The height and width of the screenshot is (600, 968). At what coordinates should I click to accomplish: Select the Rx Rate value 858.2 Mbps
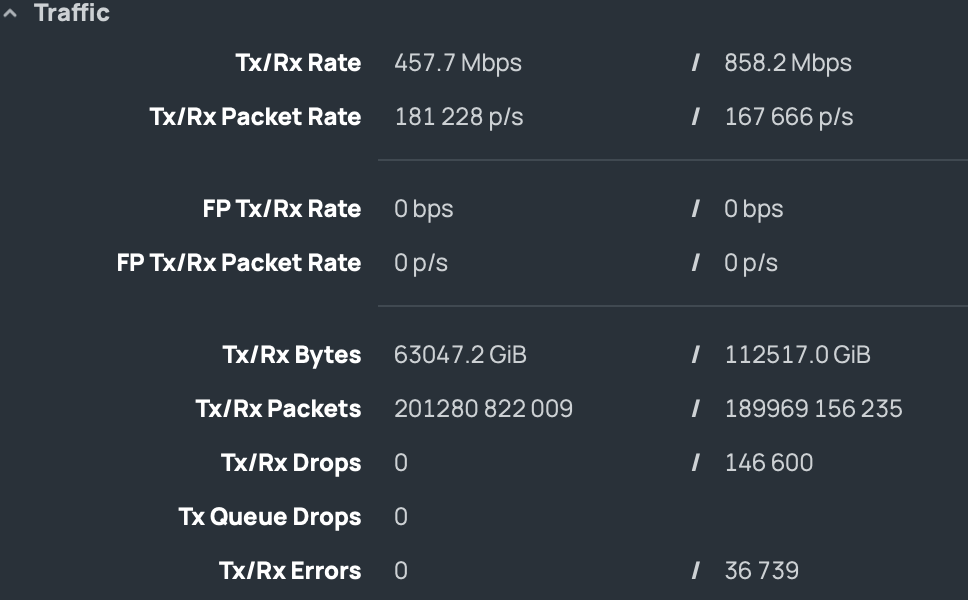click(x=788, y=63)
